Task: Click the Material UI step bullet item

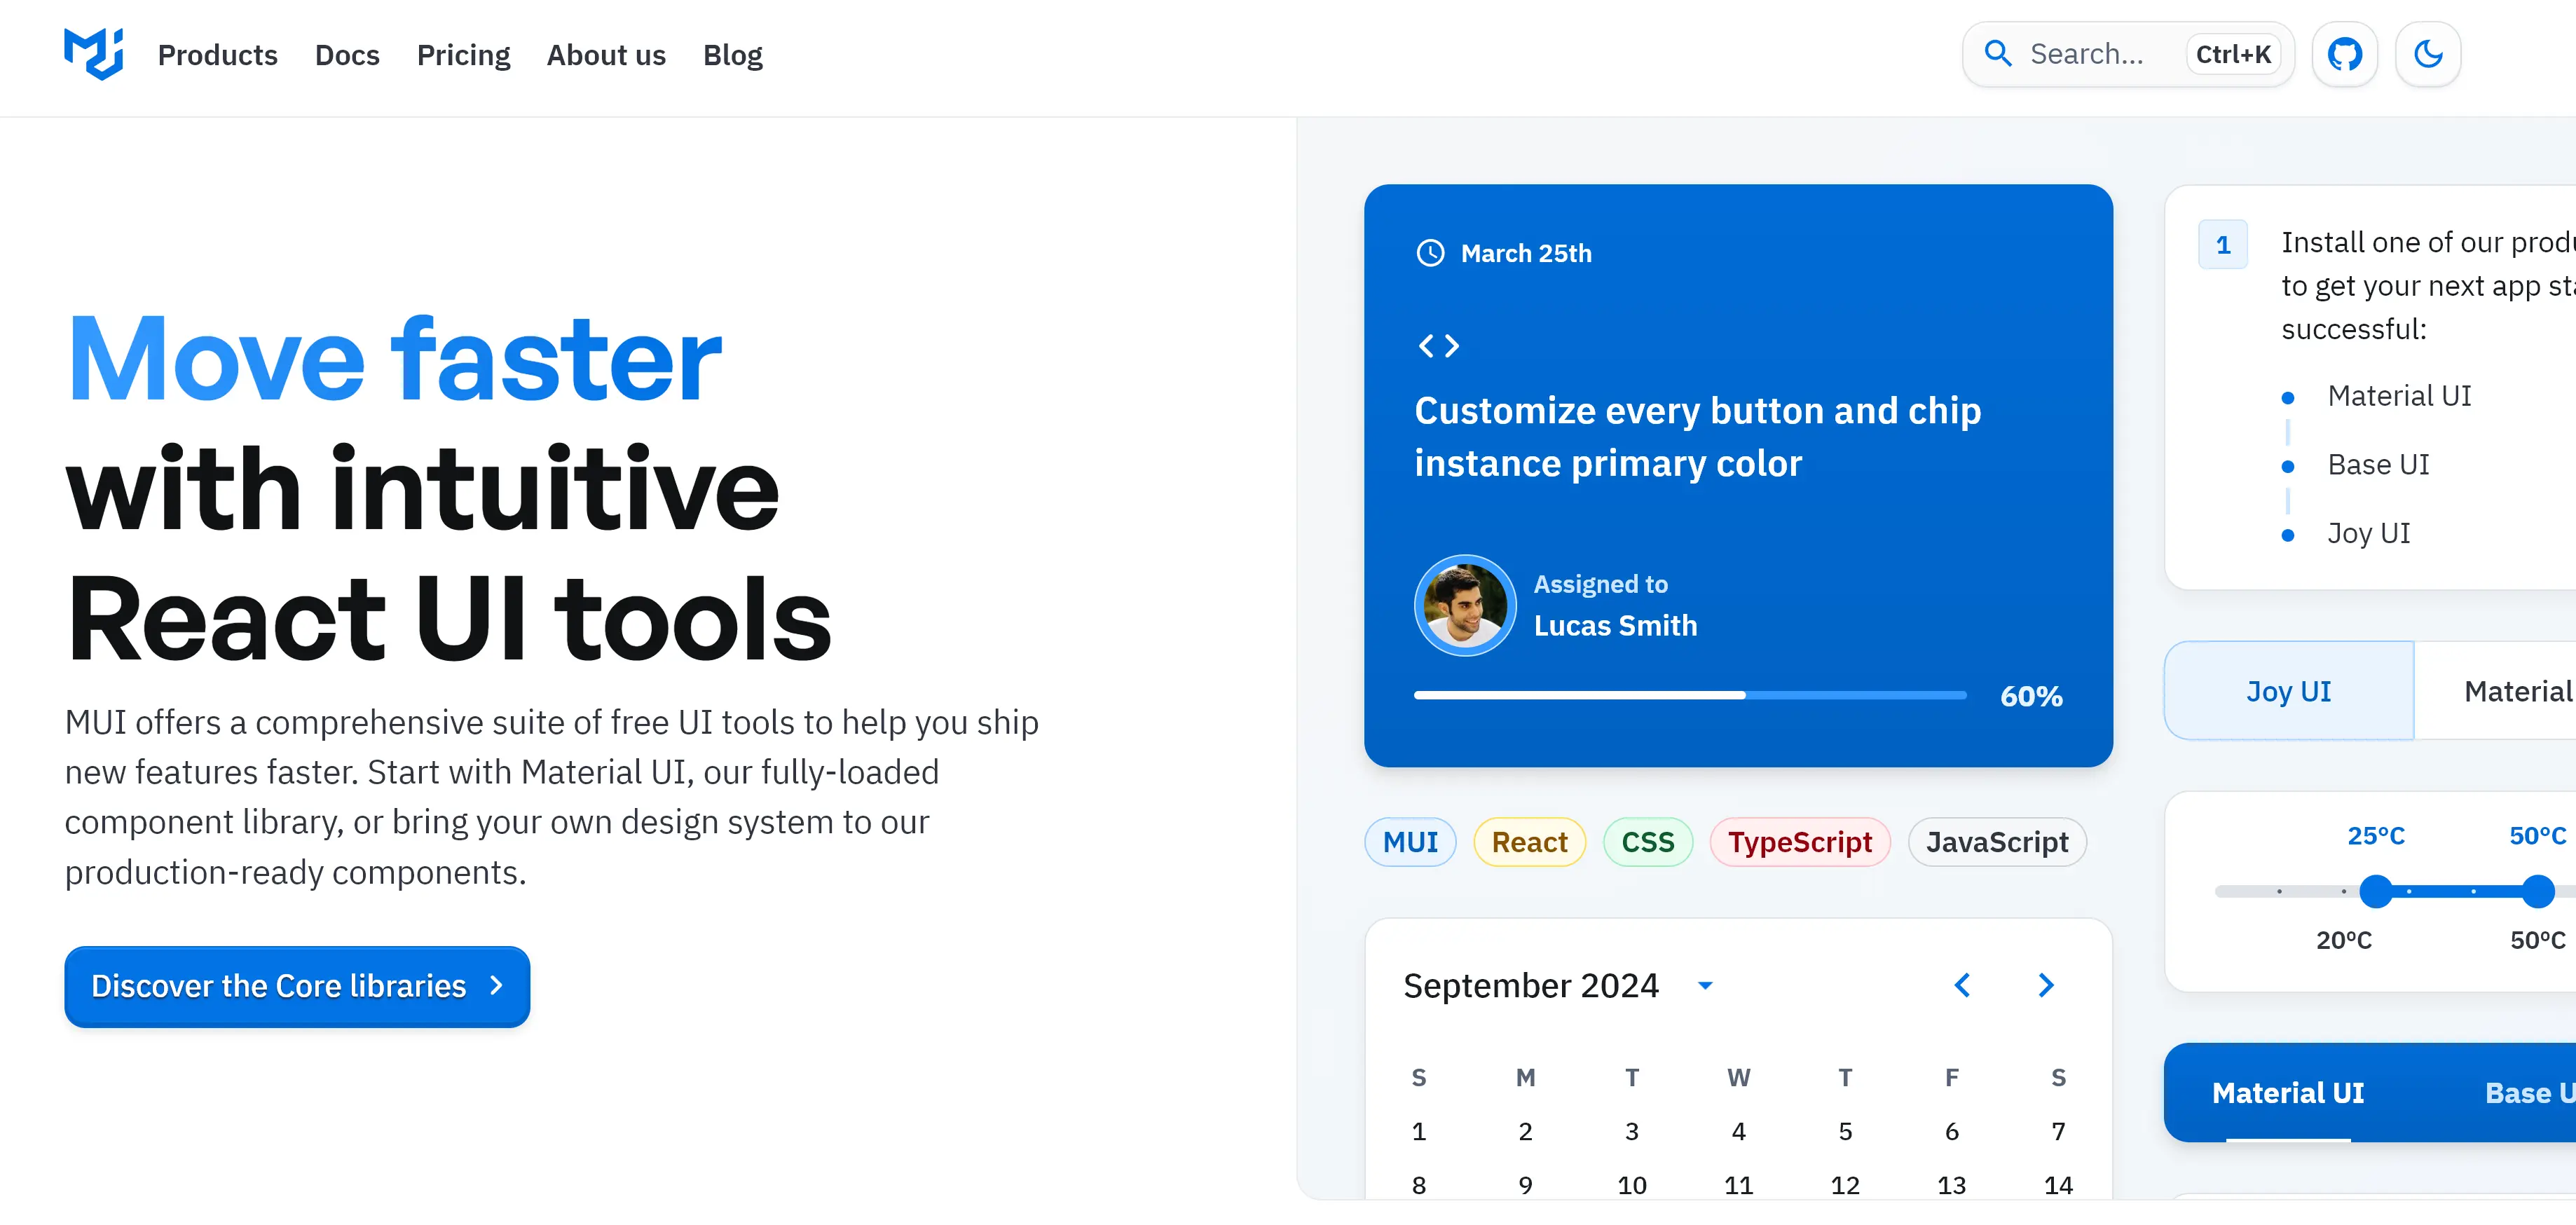Action: click(2398, 396)
